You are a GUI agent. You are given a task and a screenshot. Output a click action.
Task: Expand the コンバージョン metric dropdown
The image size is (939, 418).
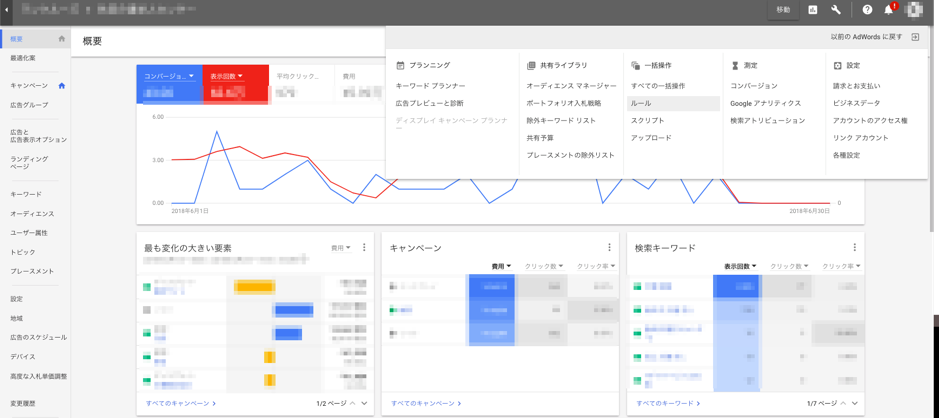[191, 76]
